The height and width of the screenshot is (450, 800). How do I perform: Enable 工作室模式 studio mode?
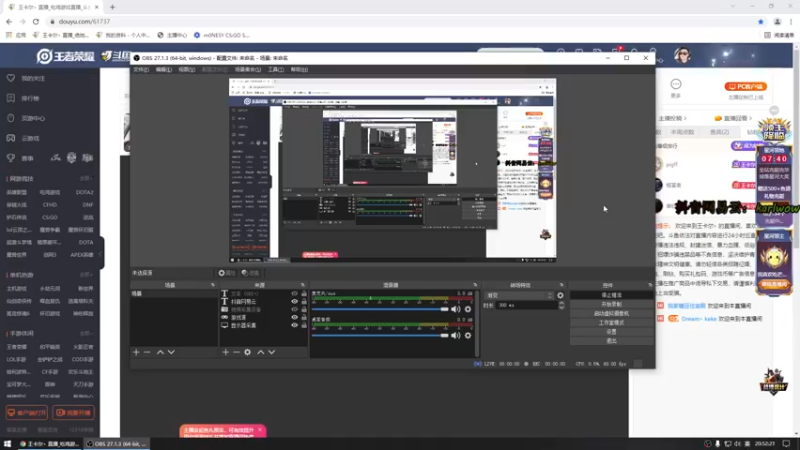[x=611, y=322]
